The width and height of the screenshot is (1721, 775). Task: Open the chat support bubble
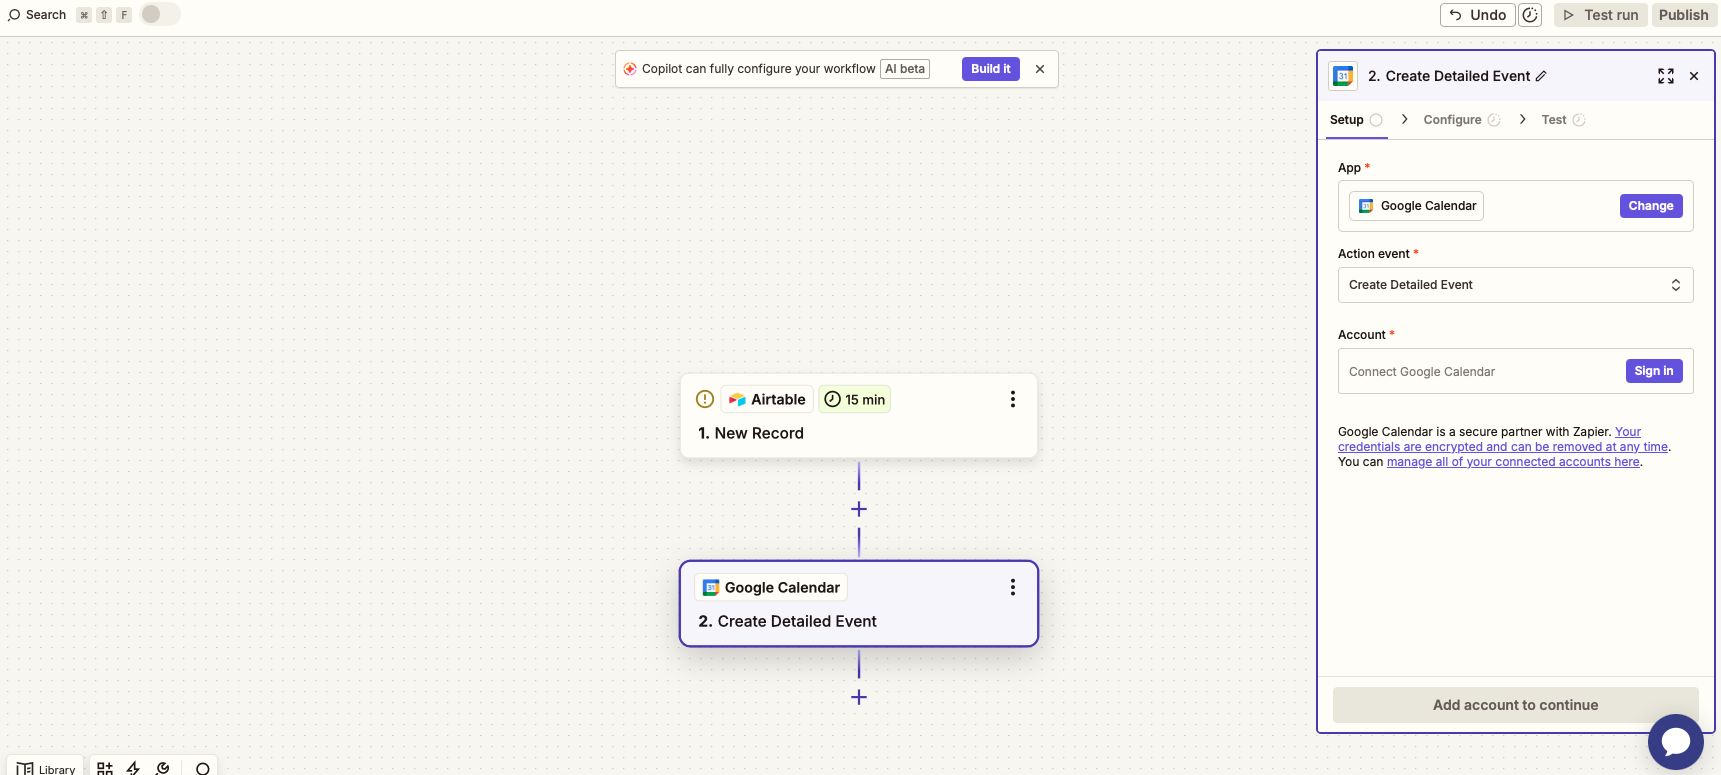click(x=1676, y=742)
